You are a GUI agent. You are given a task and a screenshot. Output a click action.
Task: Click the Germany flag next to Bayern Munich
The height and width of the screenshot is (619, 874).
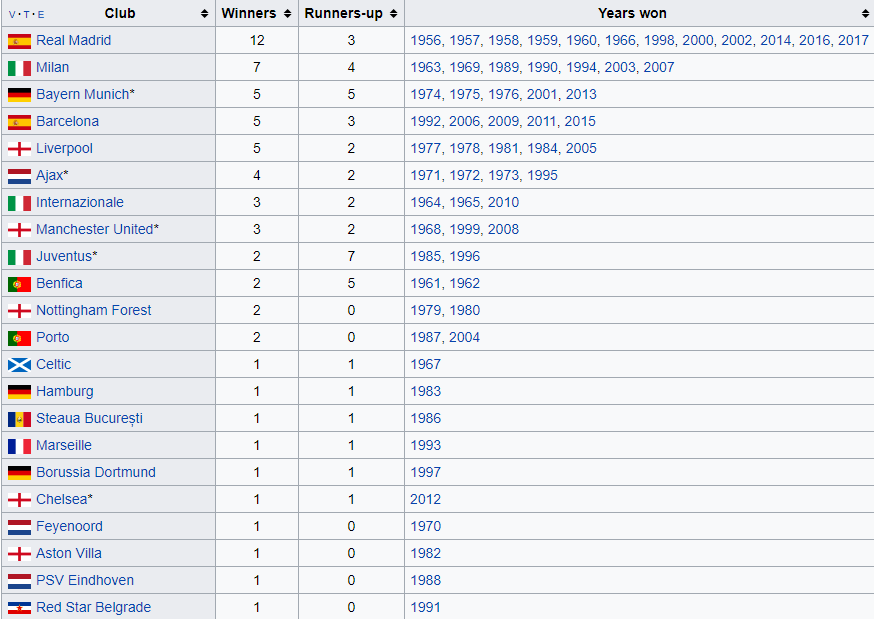20,95
